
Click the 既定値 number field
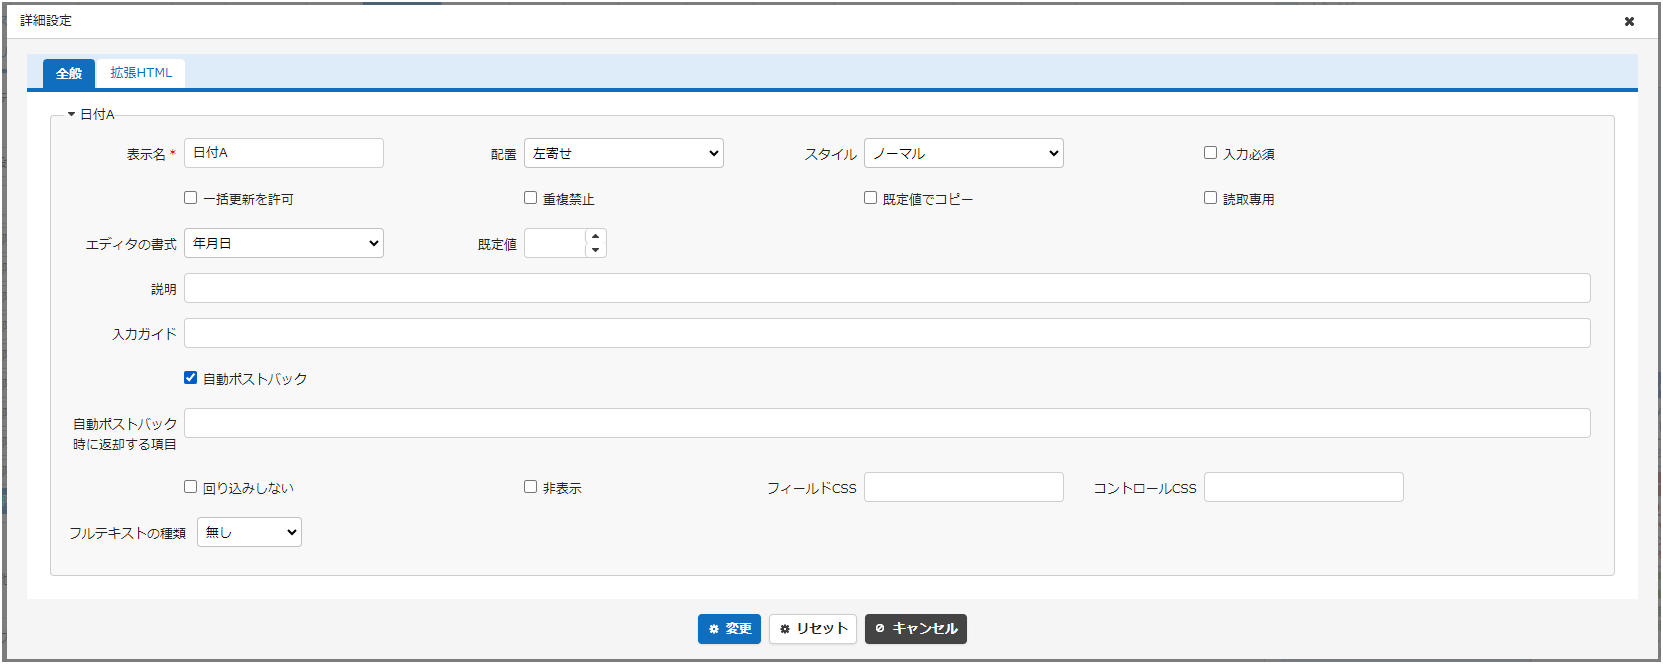click(554, 243)
